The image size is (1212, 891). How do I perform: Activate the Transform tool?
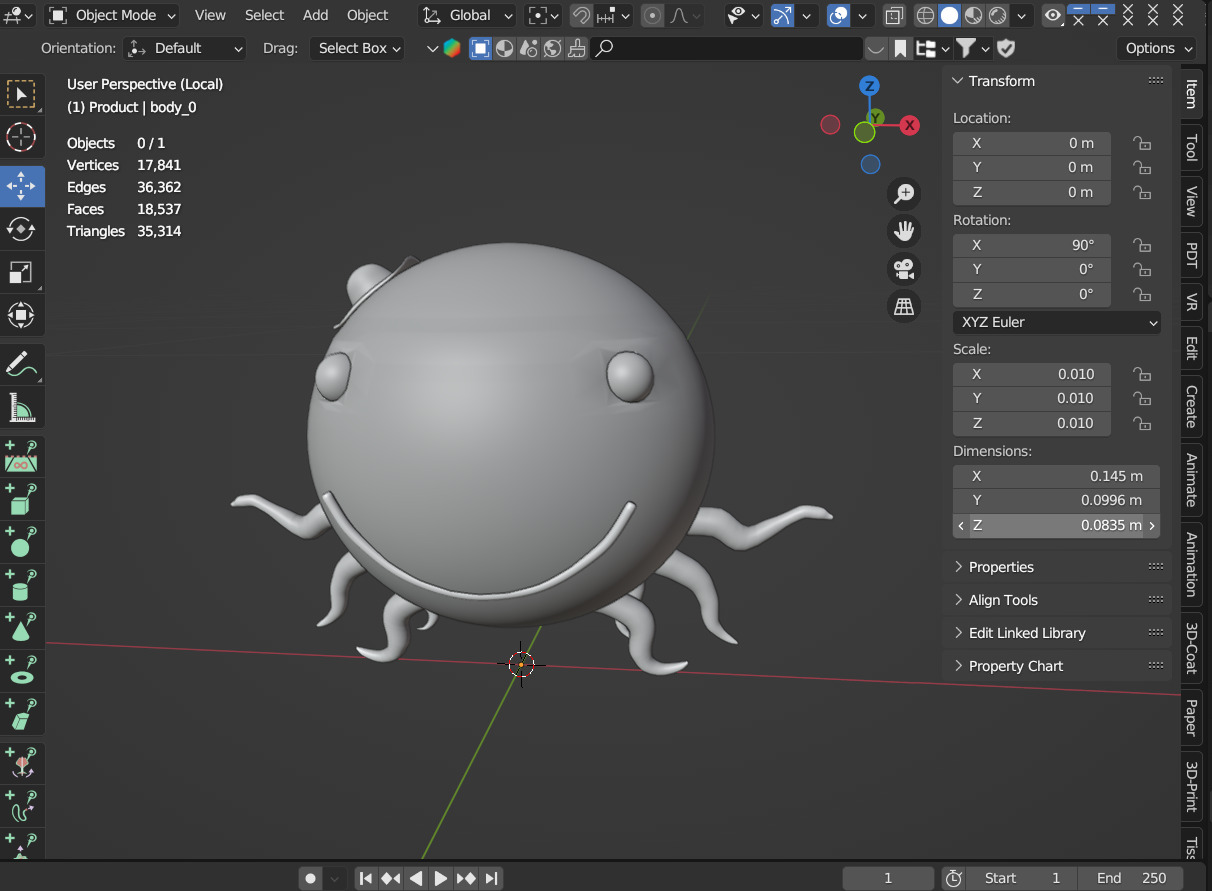21,316
